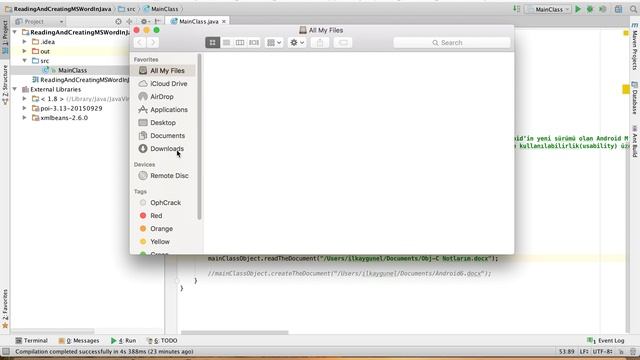The width and height of the screenshot is (640, 360).
Task: Run MainClass with the green play icon
Action: tap(578, 9)
